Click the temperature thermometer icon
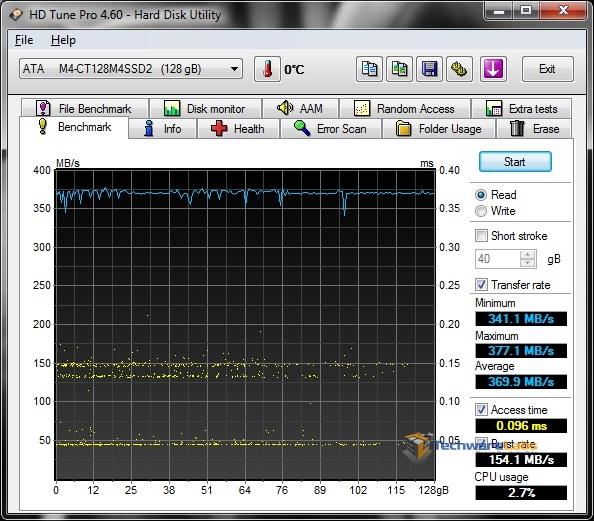The height and width of the screenshot is (521, 594). point(267,69)
